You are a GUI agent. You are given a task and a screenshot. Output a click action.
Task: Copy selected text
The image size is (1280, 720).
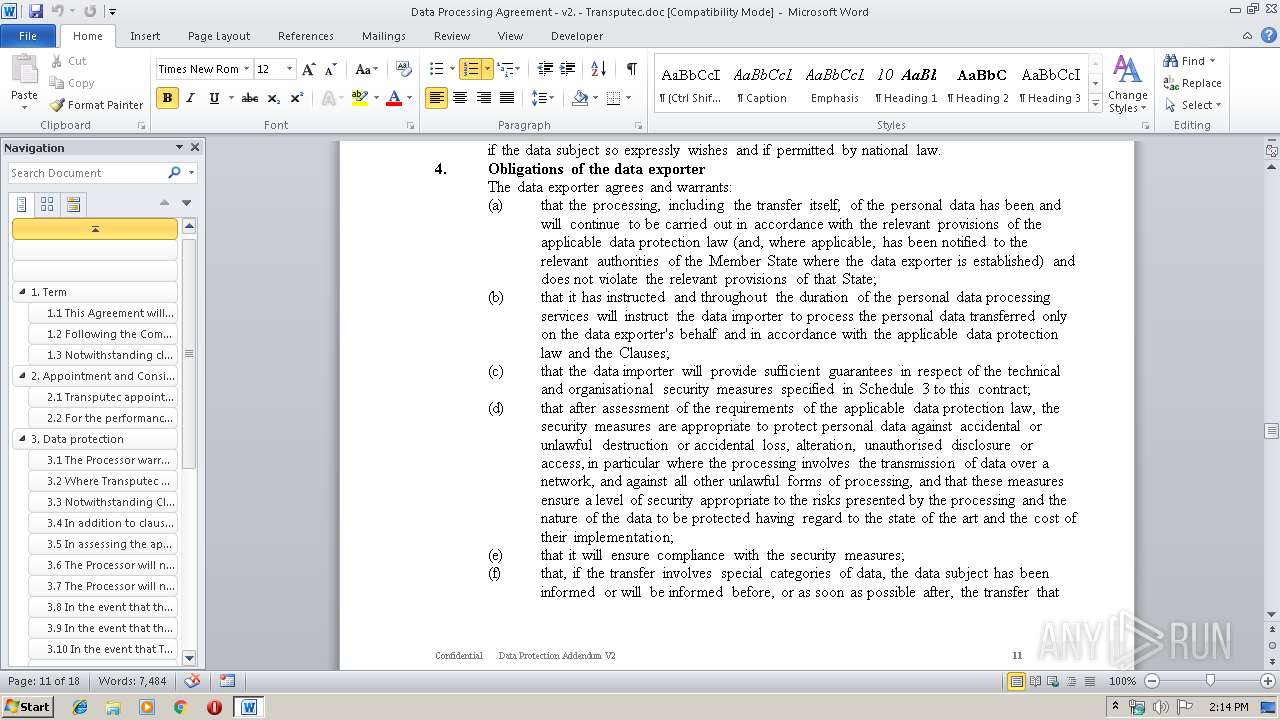pyautogui.click(x=72, y=83)
